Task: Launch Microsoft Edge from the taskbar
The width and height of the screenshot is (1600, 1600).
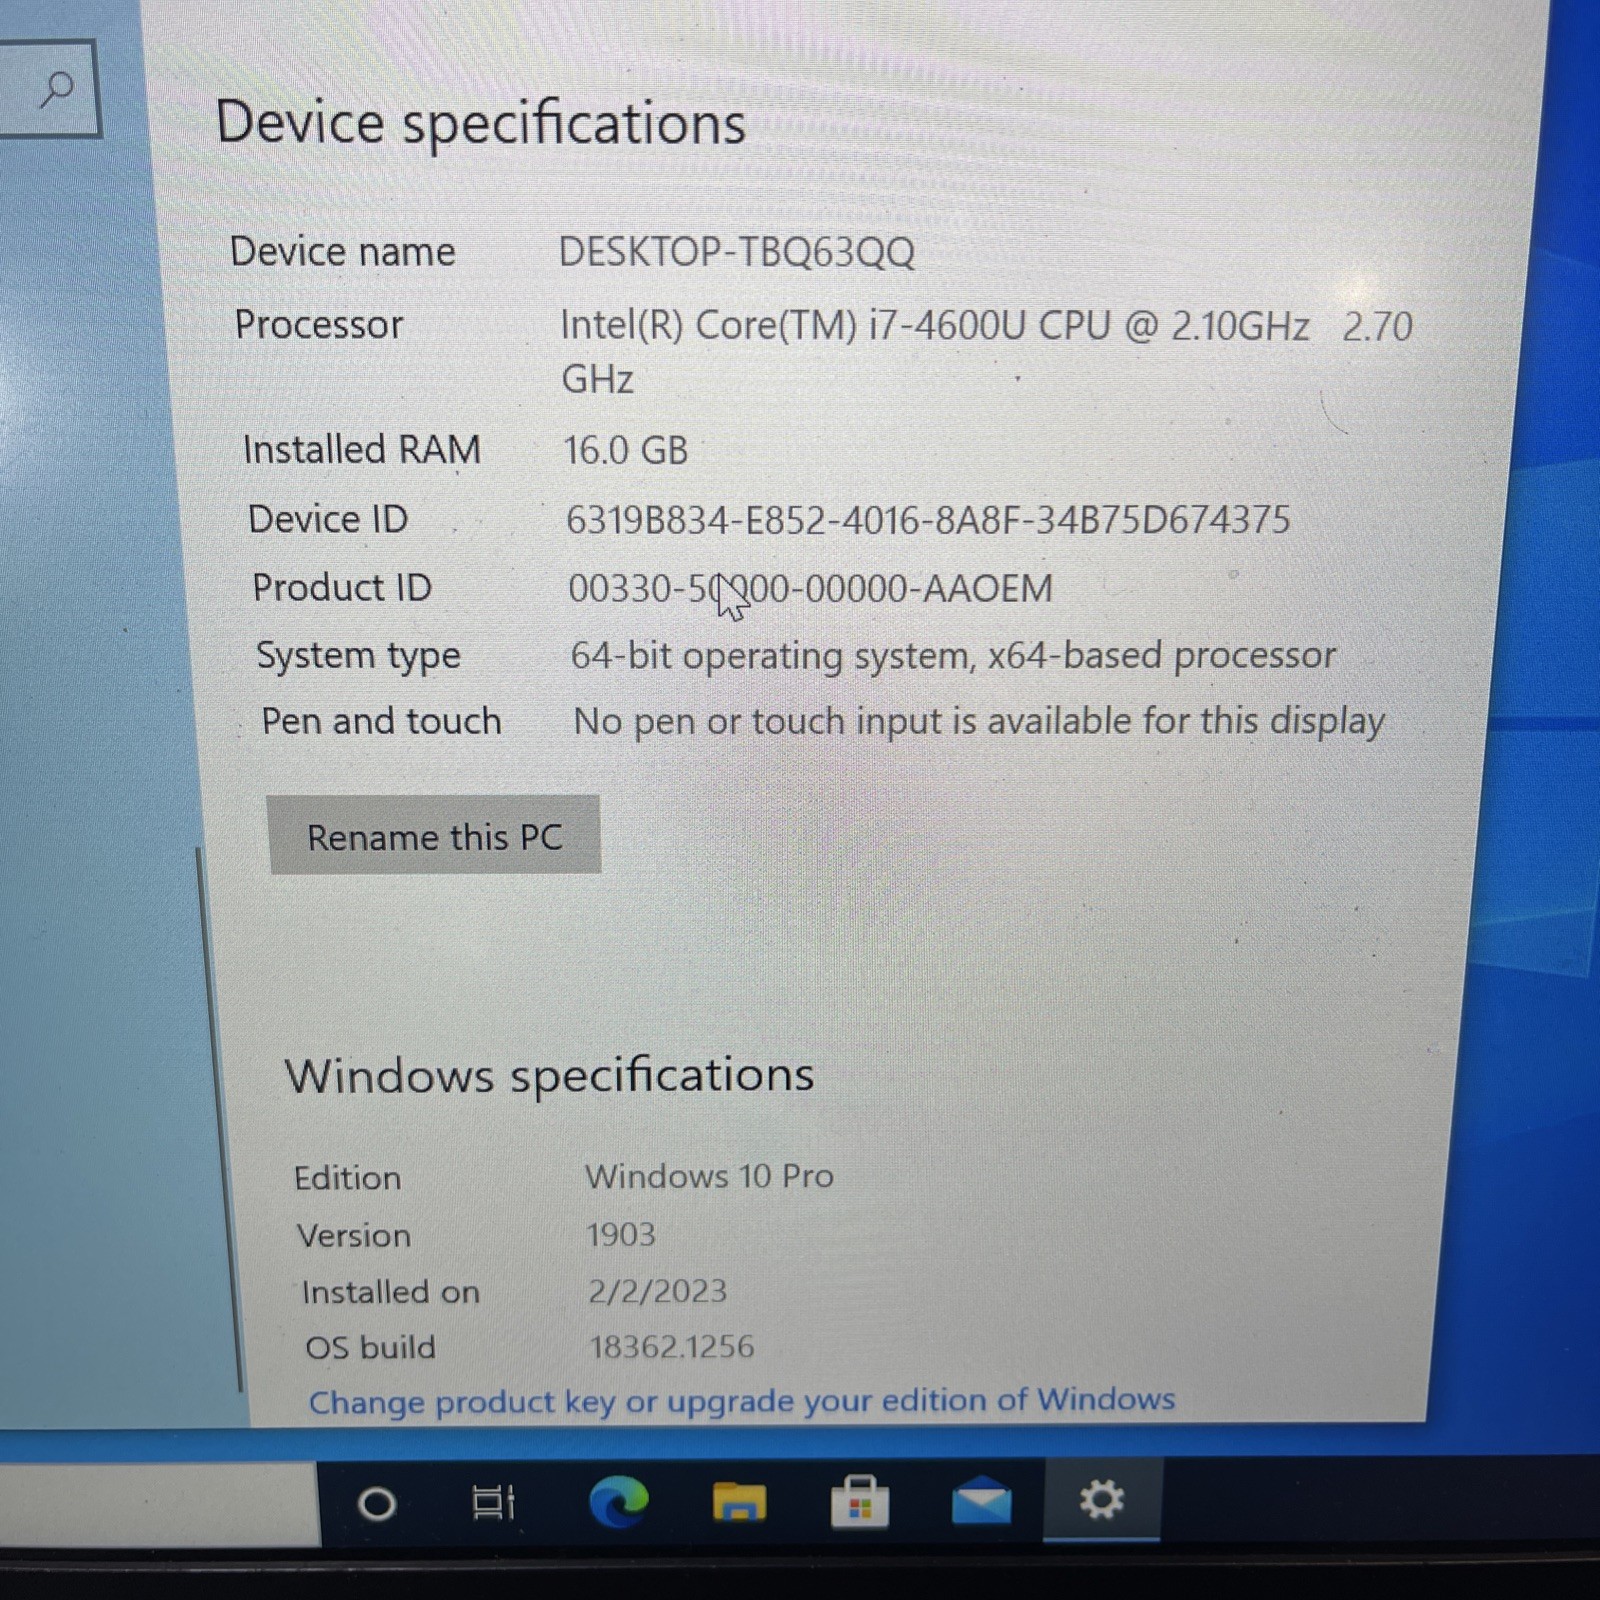Action: coord(618,1501)
